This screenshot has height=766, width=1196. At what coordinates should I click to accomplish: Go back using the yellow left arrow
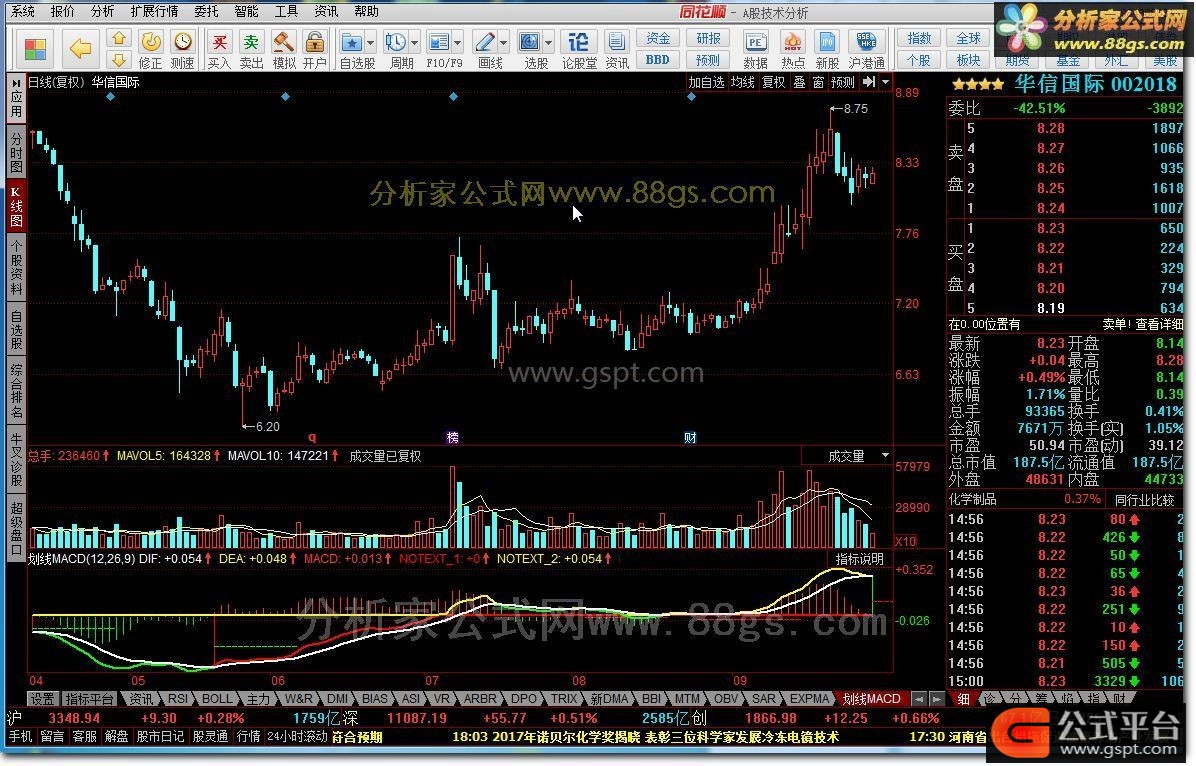80,50
